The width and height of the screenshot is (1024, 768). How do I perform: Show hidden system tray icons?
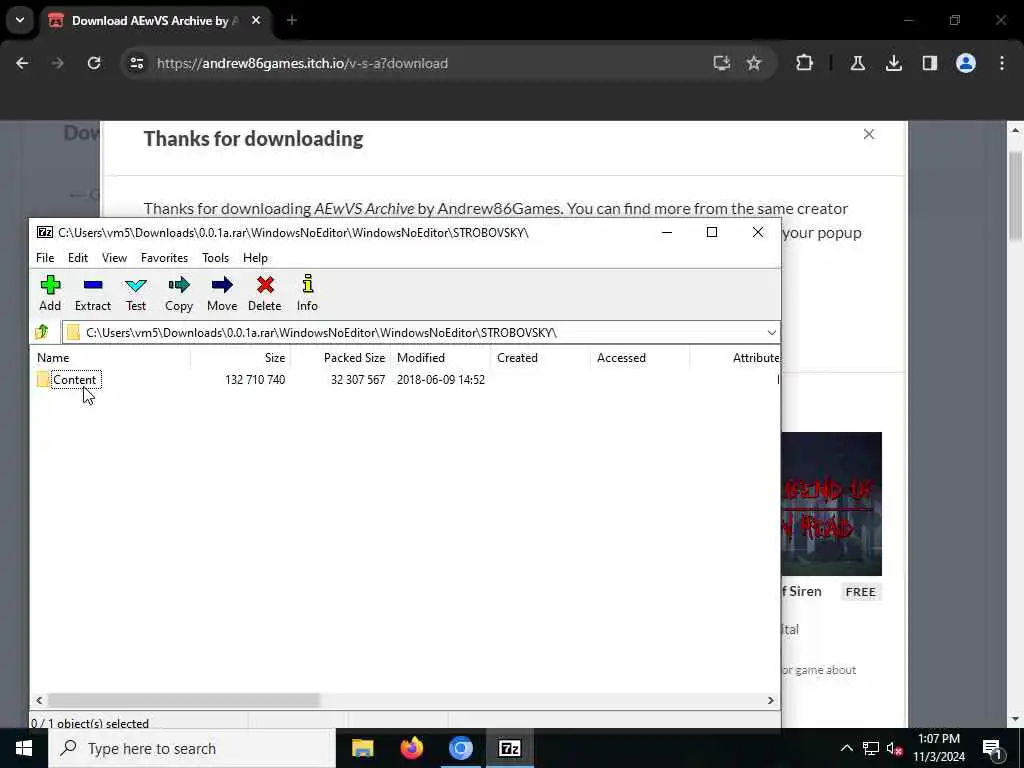pyautogui.click(x=846, y=748)
